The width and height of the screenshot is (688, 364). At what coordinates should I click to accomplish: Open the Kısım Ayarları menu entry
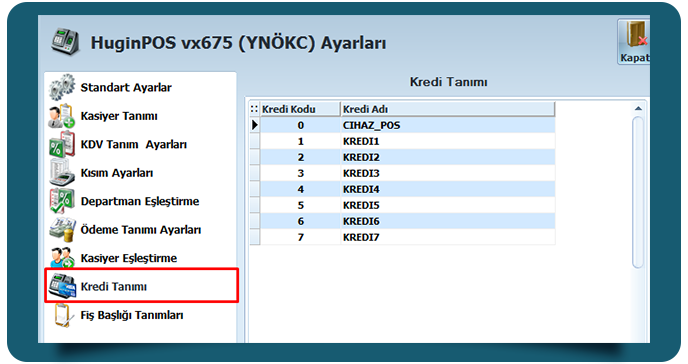(x=117, y=173)
